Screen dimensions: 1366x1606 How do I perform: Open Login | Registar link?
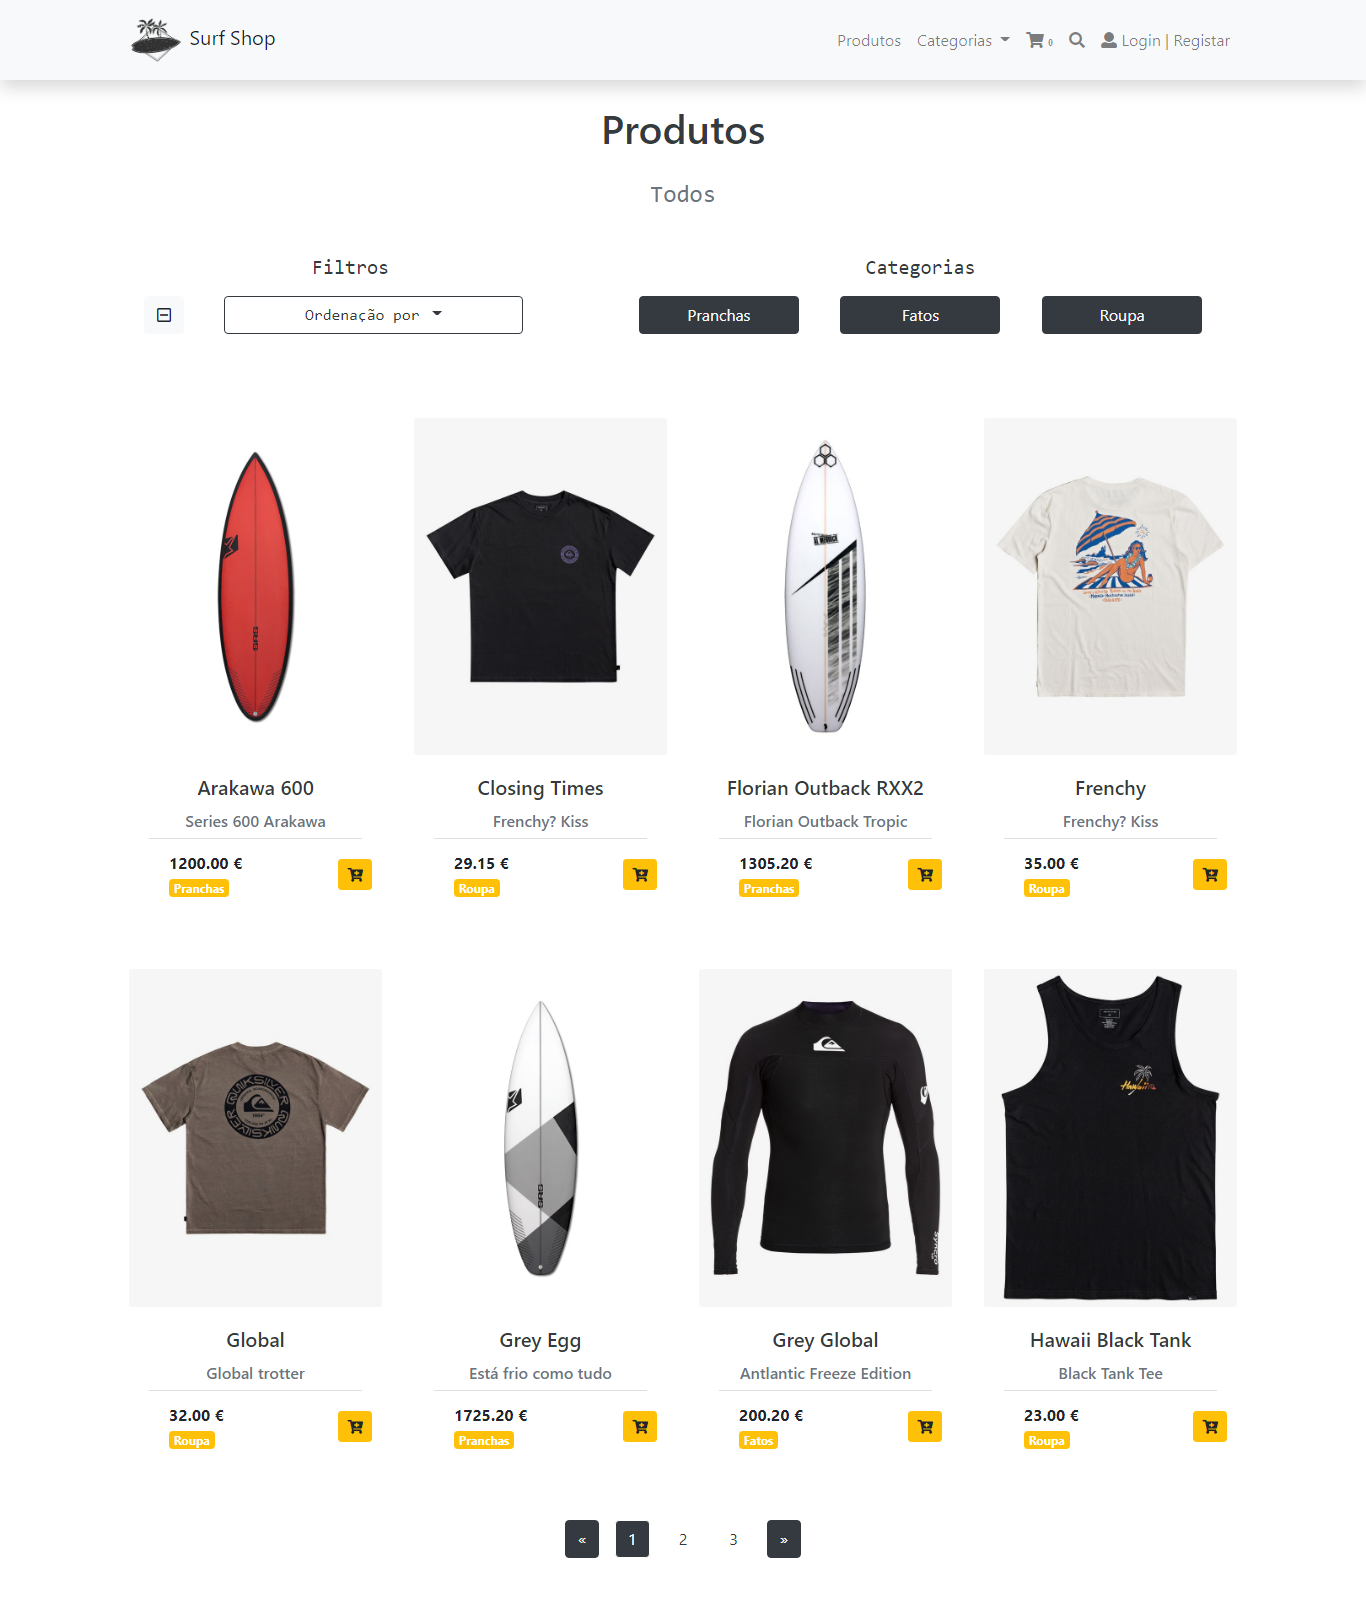point(1166,41)
